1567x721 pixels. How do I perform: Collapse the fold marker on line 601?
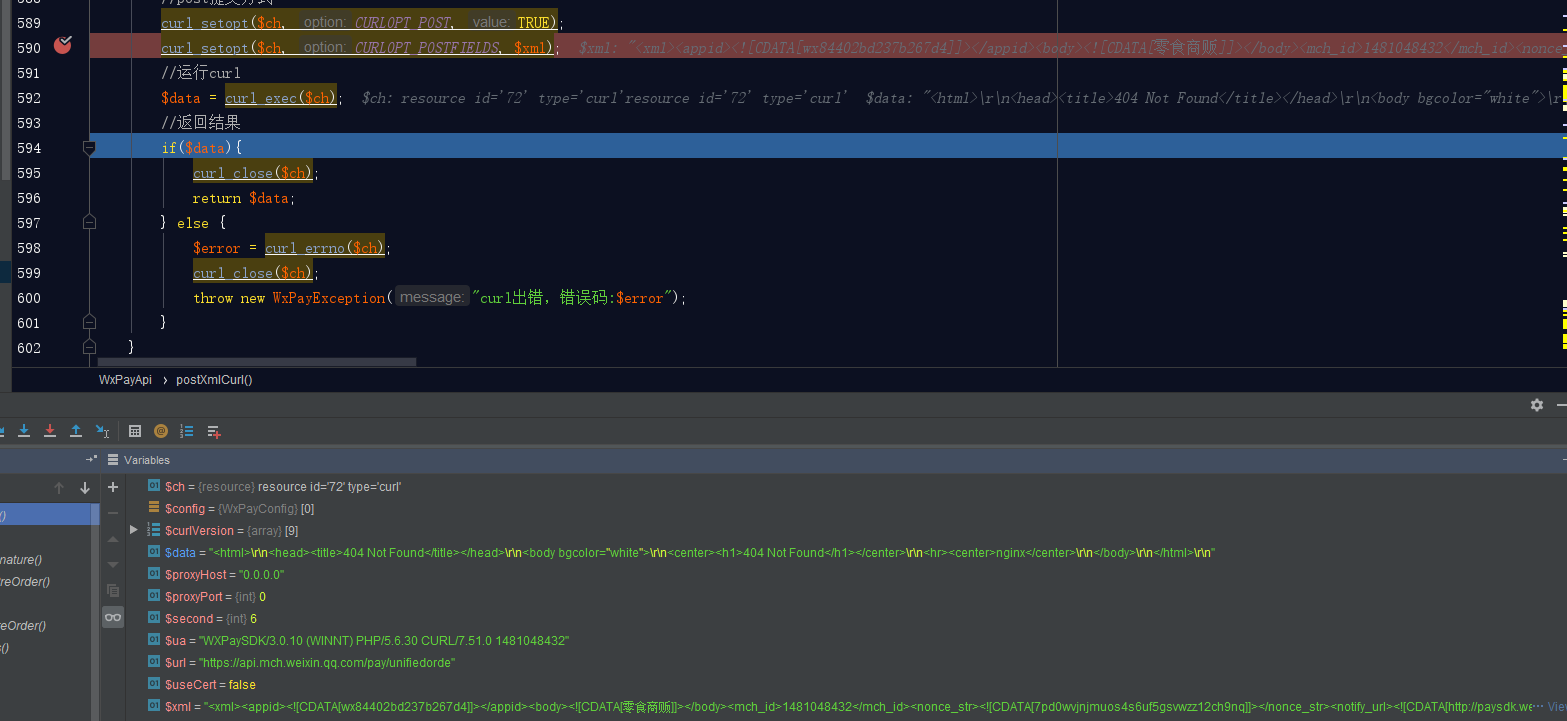(x=89, y=322)
